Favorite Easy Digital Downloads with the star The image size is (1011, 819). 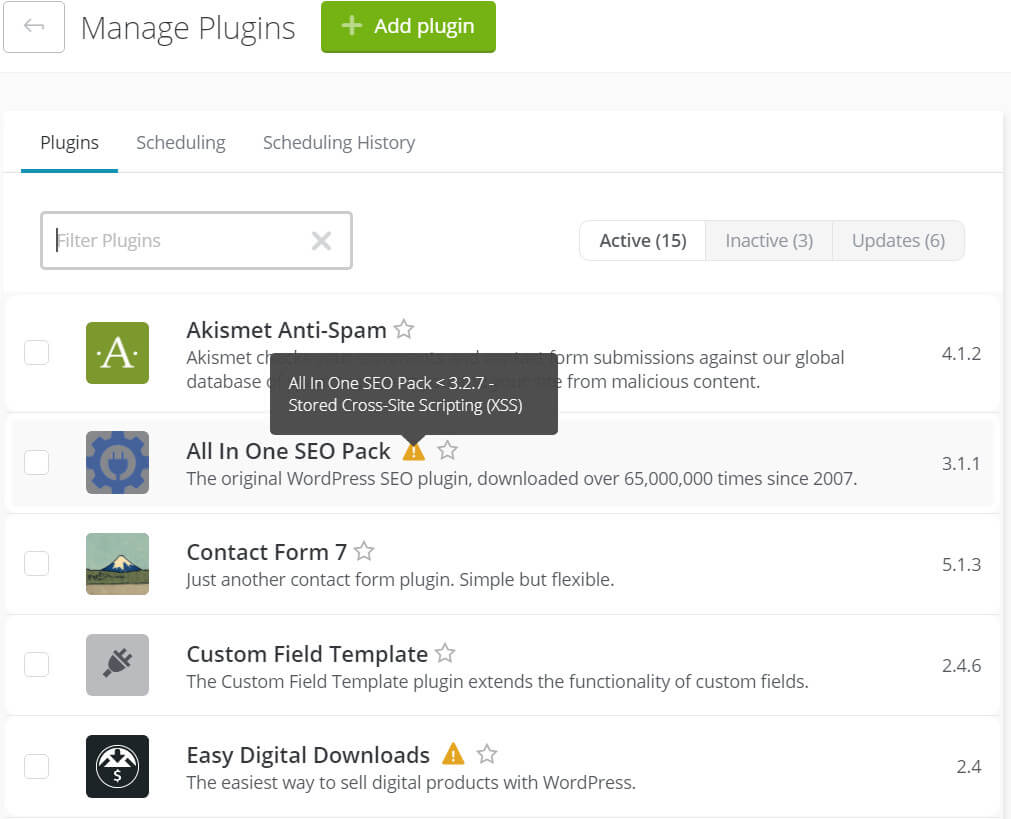487,754
